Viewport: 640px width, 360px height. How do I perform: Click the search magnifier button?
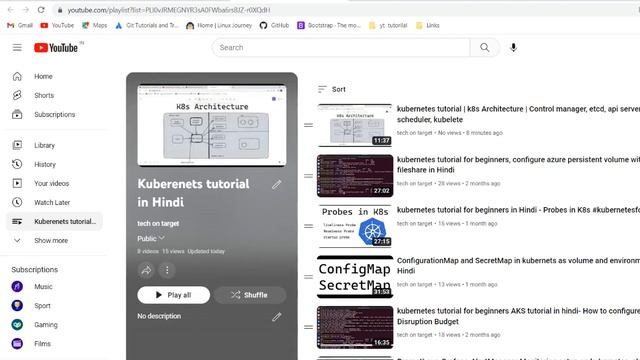point(484,48)
